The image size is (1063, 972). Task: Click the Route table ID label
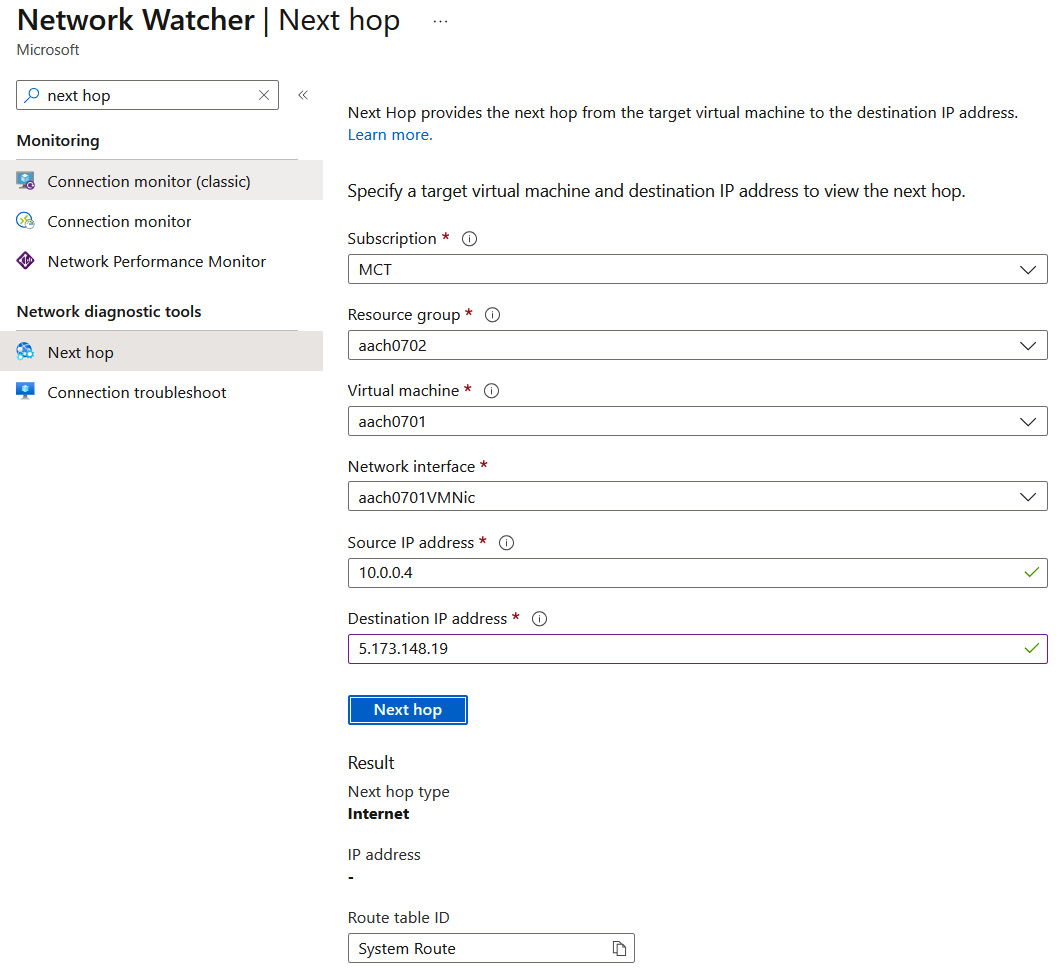click(399, 917)
